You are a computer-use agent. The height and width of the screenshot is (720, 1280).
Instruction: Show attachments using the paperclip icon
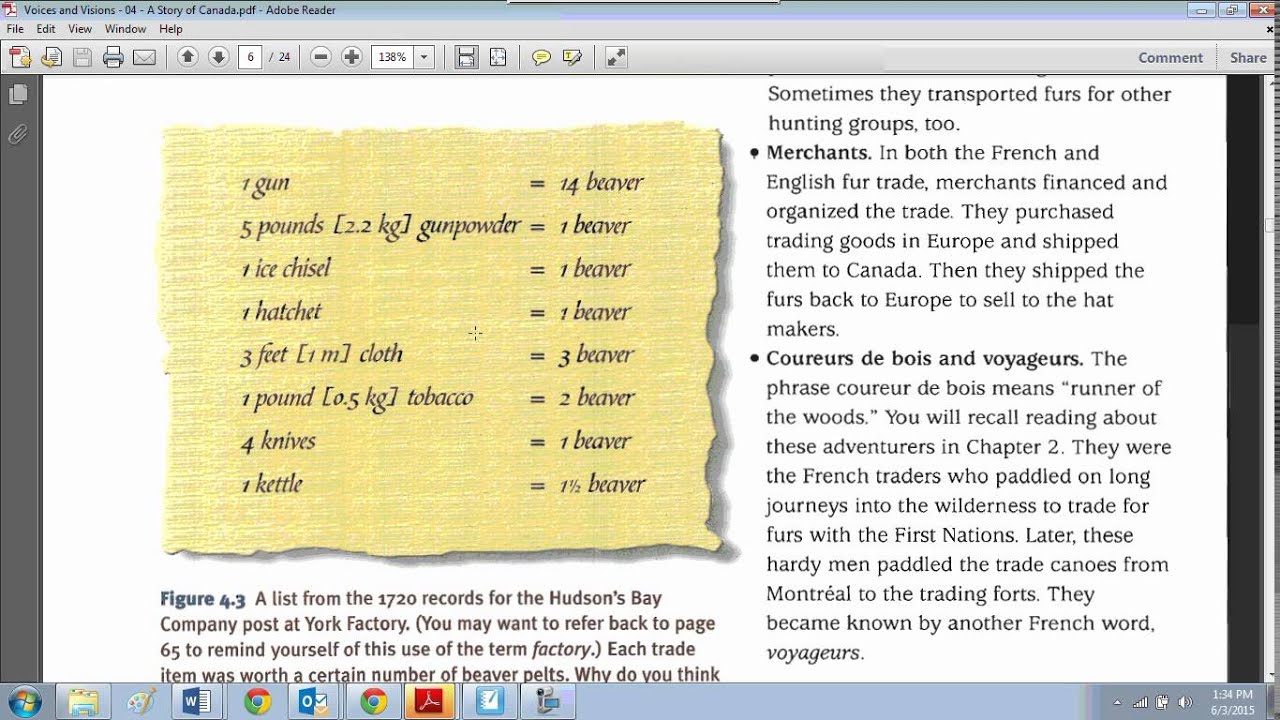tap(18, 134)
